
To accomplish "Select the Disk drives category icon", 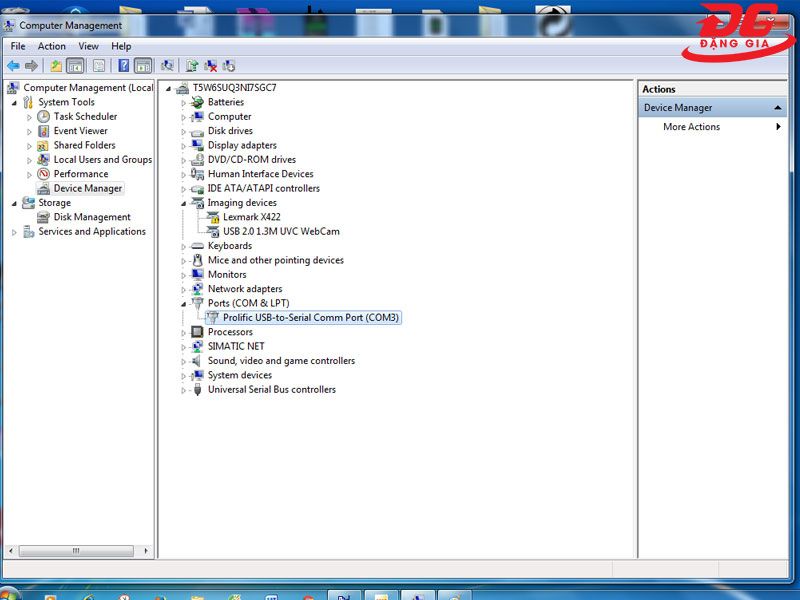I will click(x=197, y=132).
